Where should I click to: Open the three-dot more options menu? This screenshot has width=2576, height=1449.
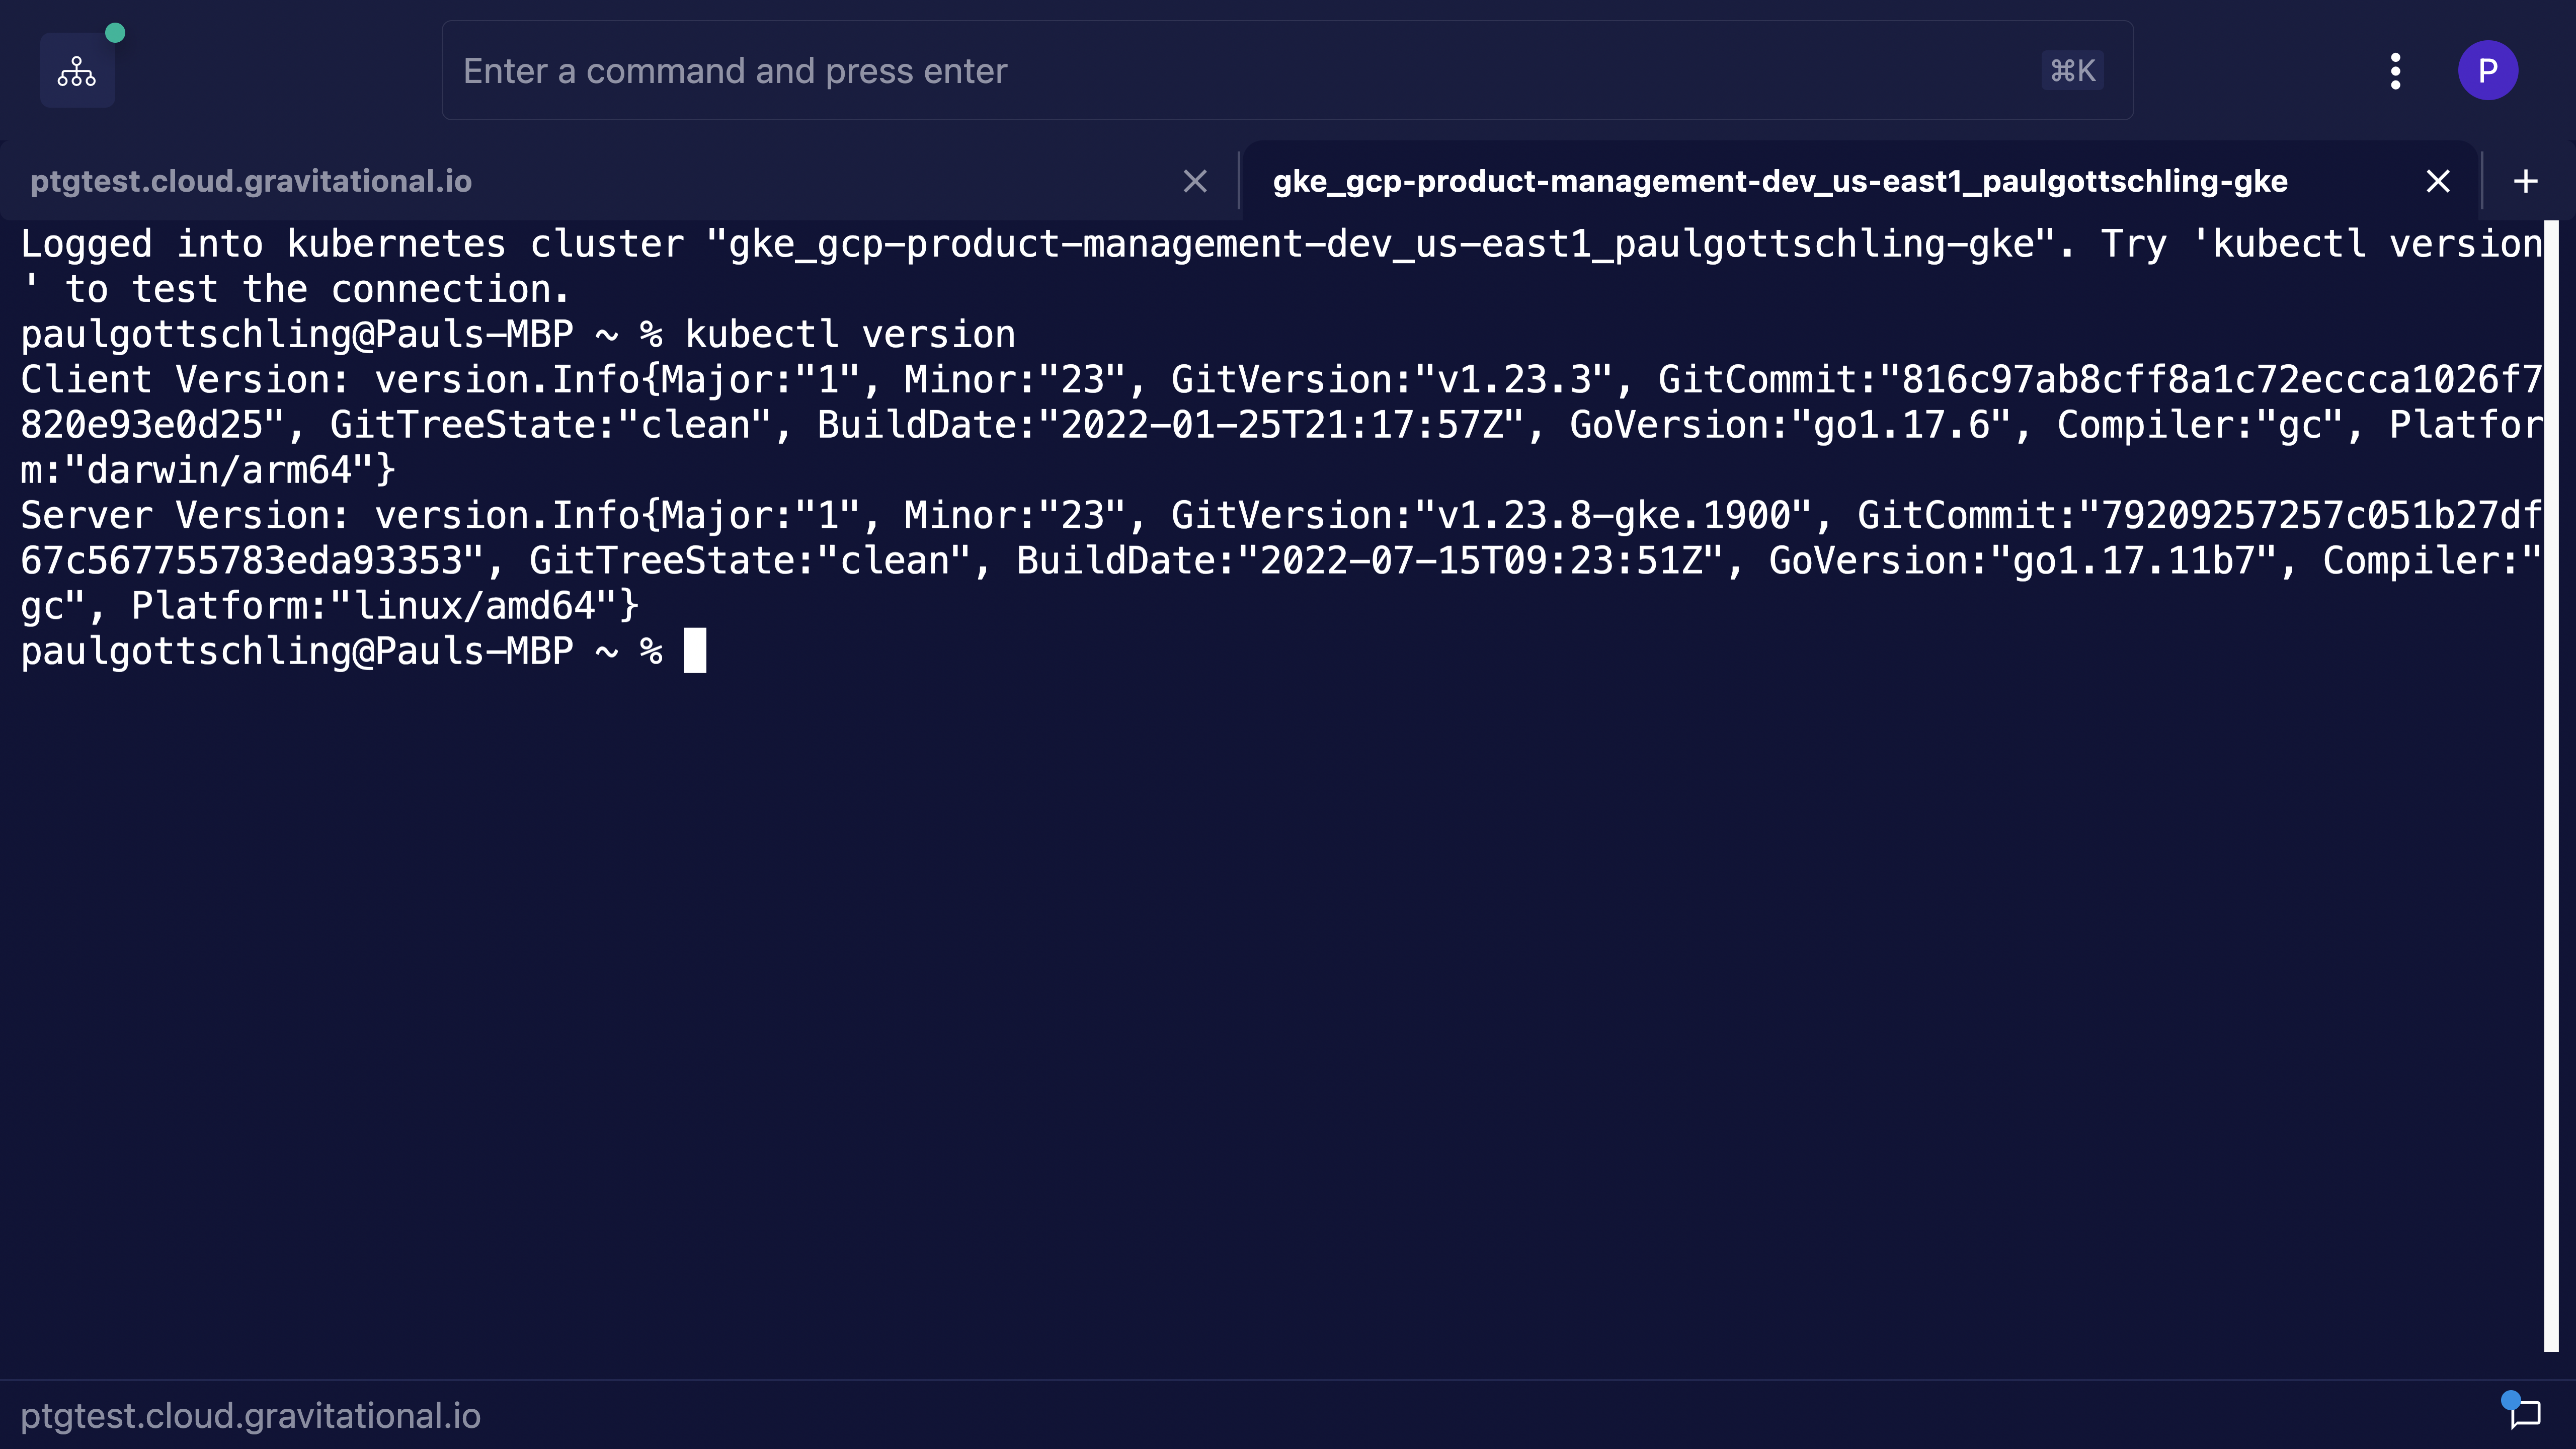click(x=2395, y=71)
